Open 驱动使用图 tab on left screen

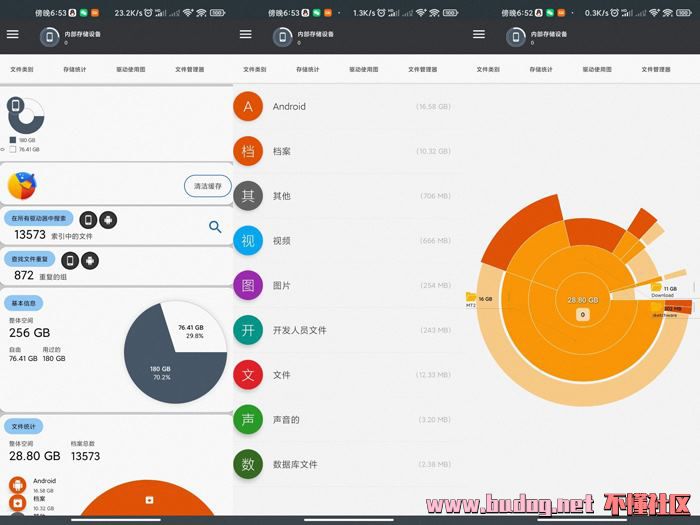[x=131, y=69]
